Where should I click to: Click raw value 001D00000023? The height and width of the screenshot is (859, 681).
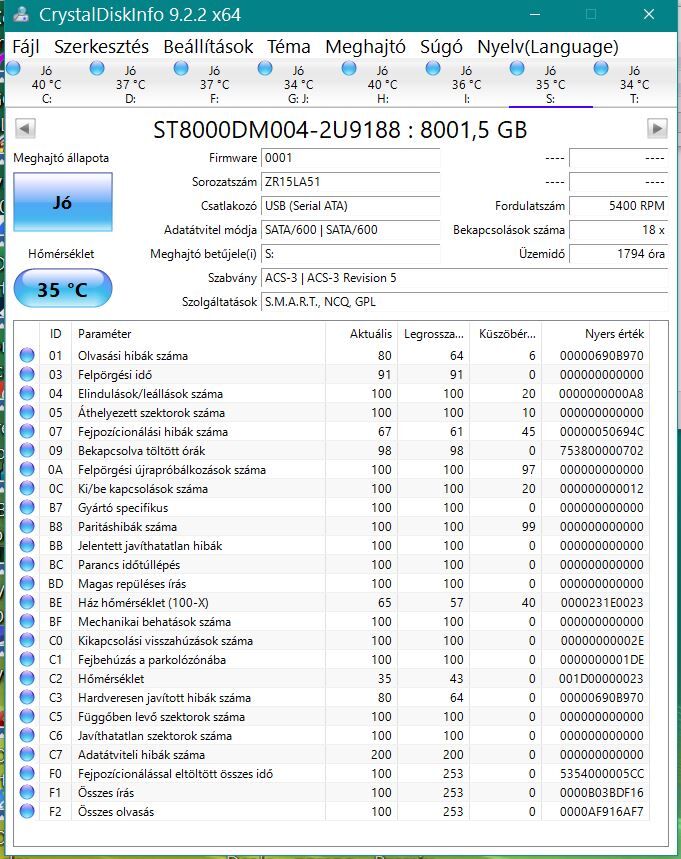point(601,678)
